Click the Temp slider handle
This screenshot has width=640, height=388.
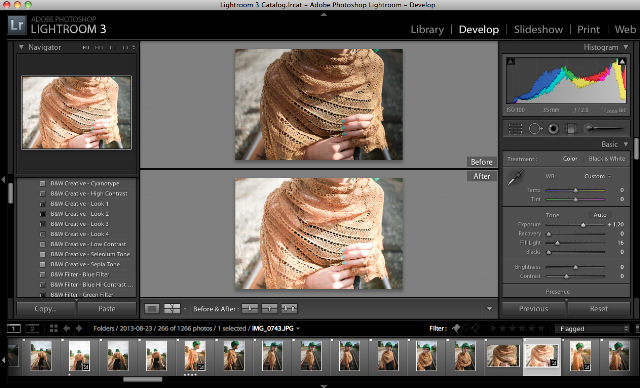point(576,191)
